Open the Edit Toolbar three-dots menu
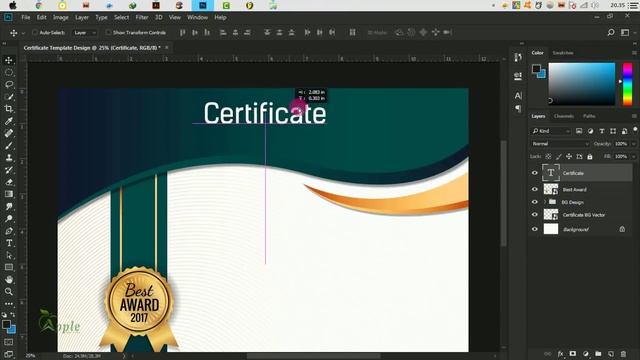 (x=9, y=304)
